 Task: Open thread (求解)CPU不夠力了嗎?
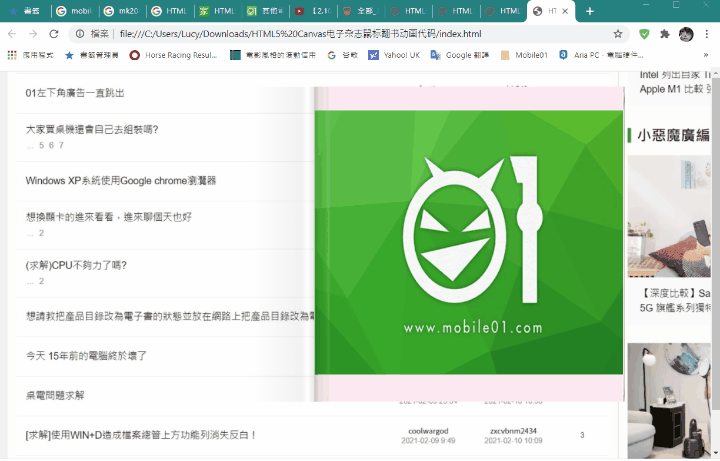coord(76,265)
